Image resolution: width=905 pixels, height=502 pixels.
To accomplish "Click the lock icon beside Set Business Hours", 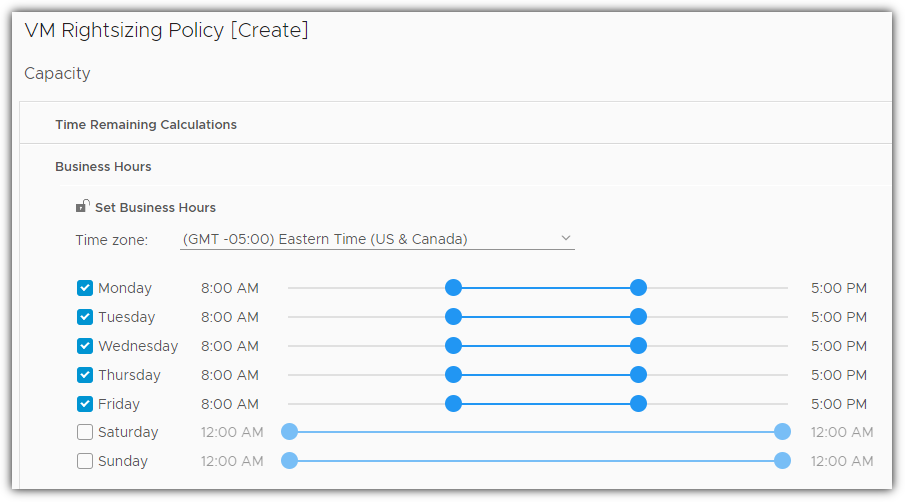I will tap(82, 206).
